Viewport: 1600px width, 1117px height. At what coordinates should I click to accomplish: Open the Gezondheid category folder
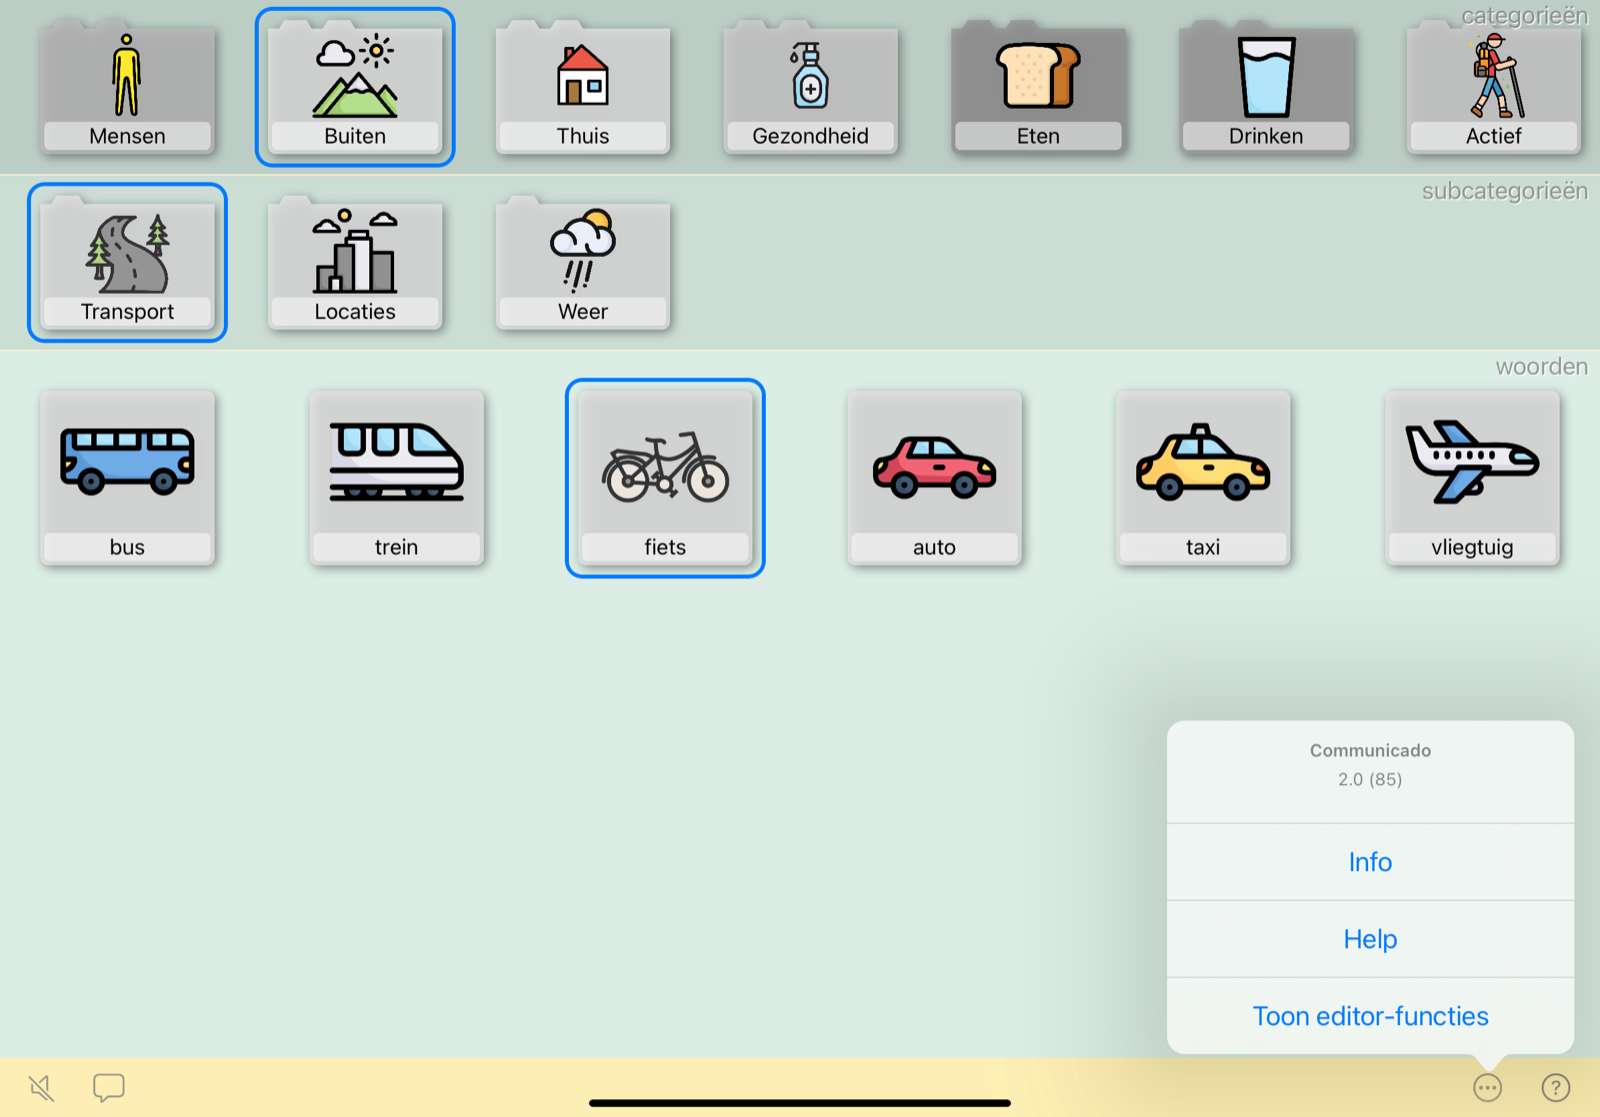pyautogui.click(x=810, y=89)
